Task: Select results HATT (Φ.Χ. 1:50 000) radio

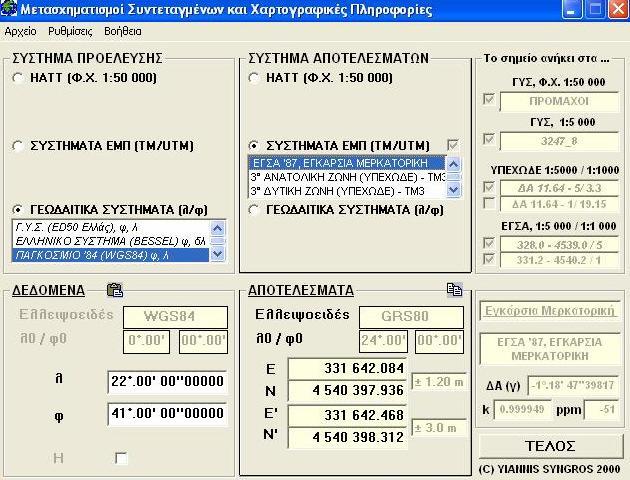Action: 254,78
